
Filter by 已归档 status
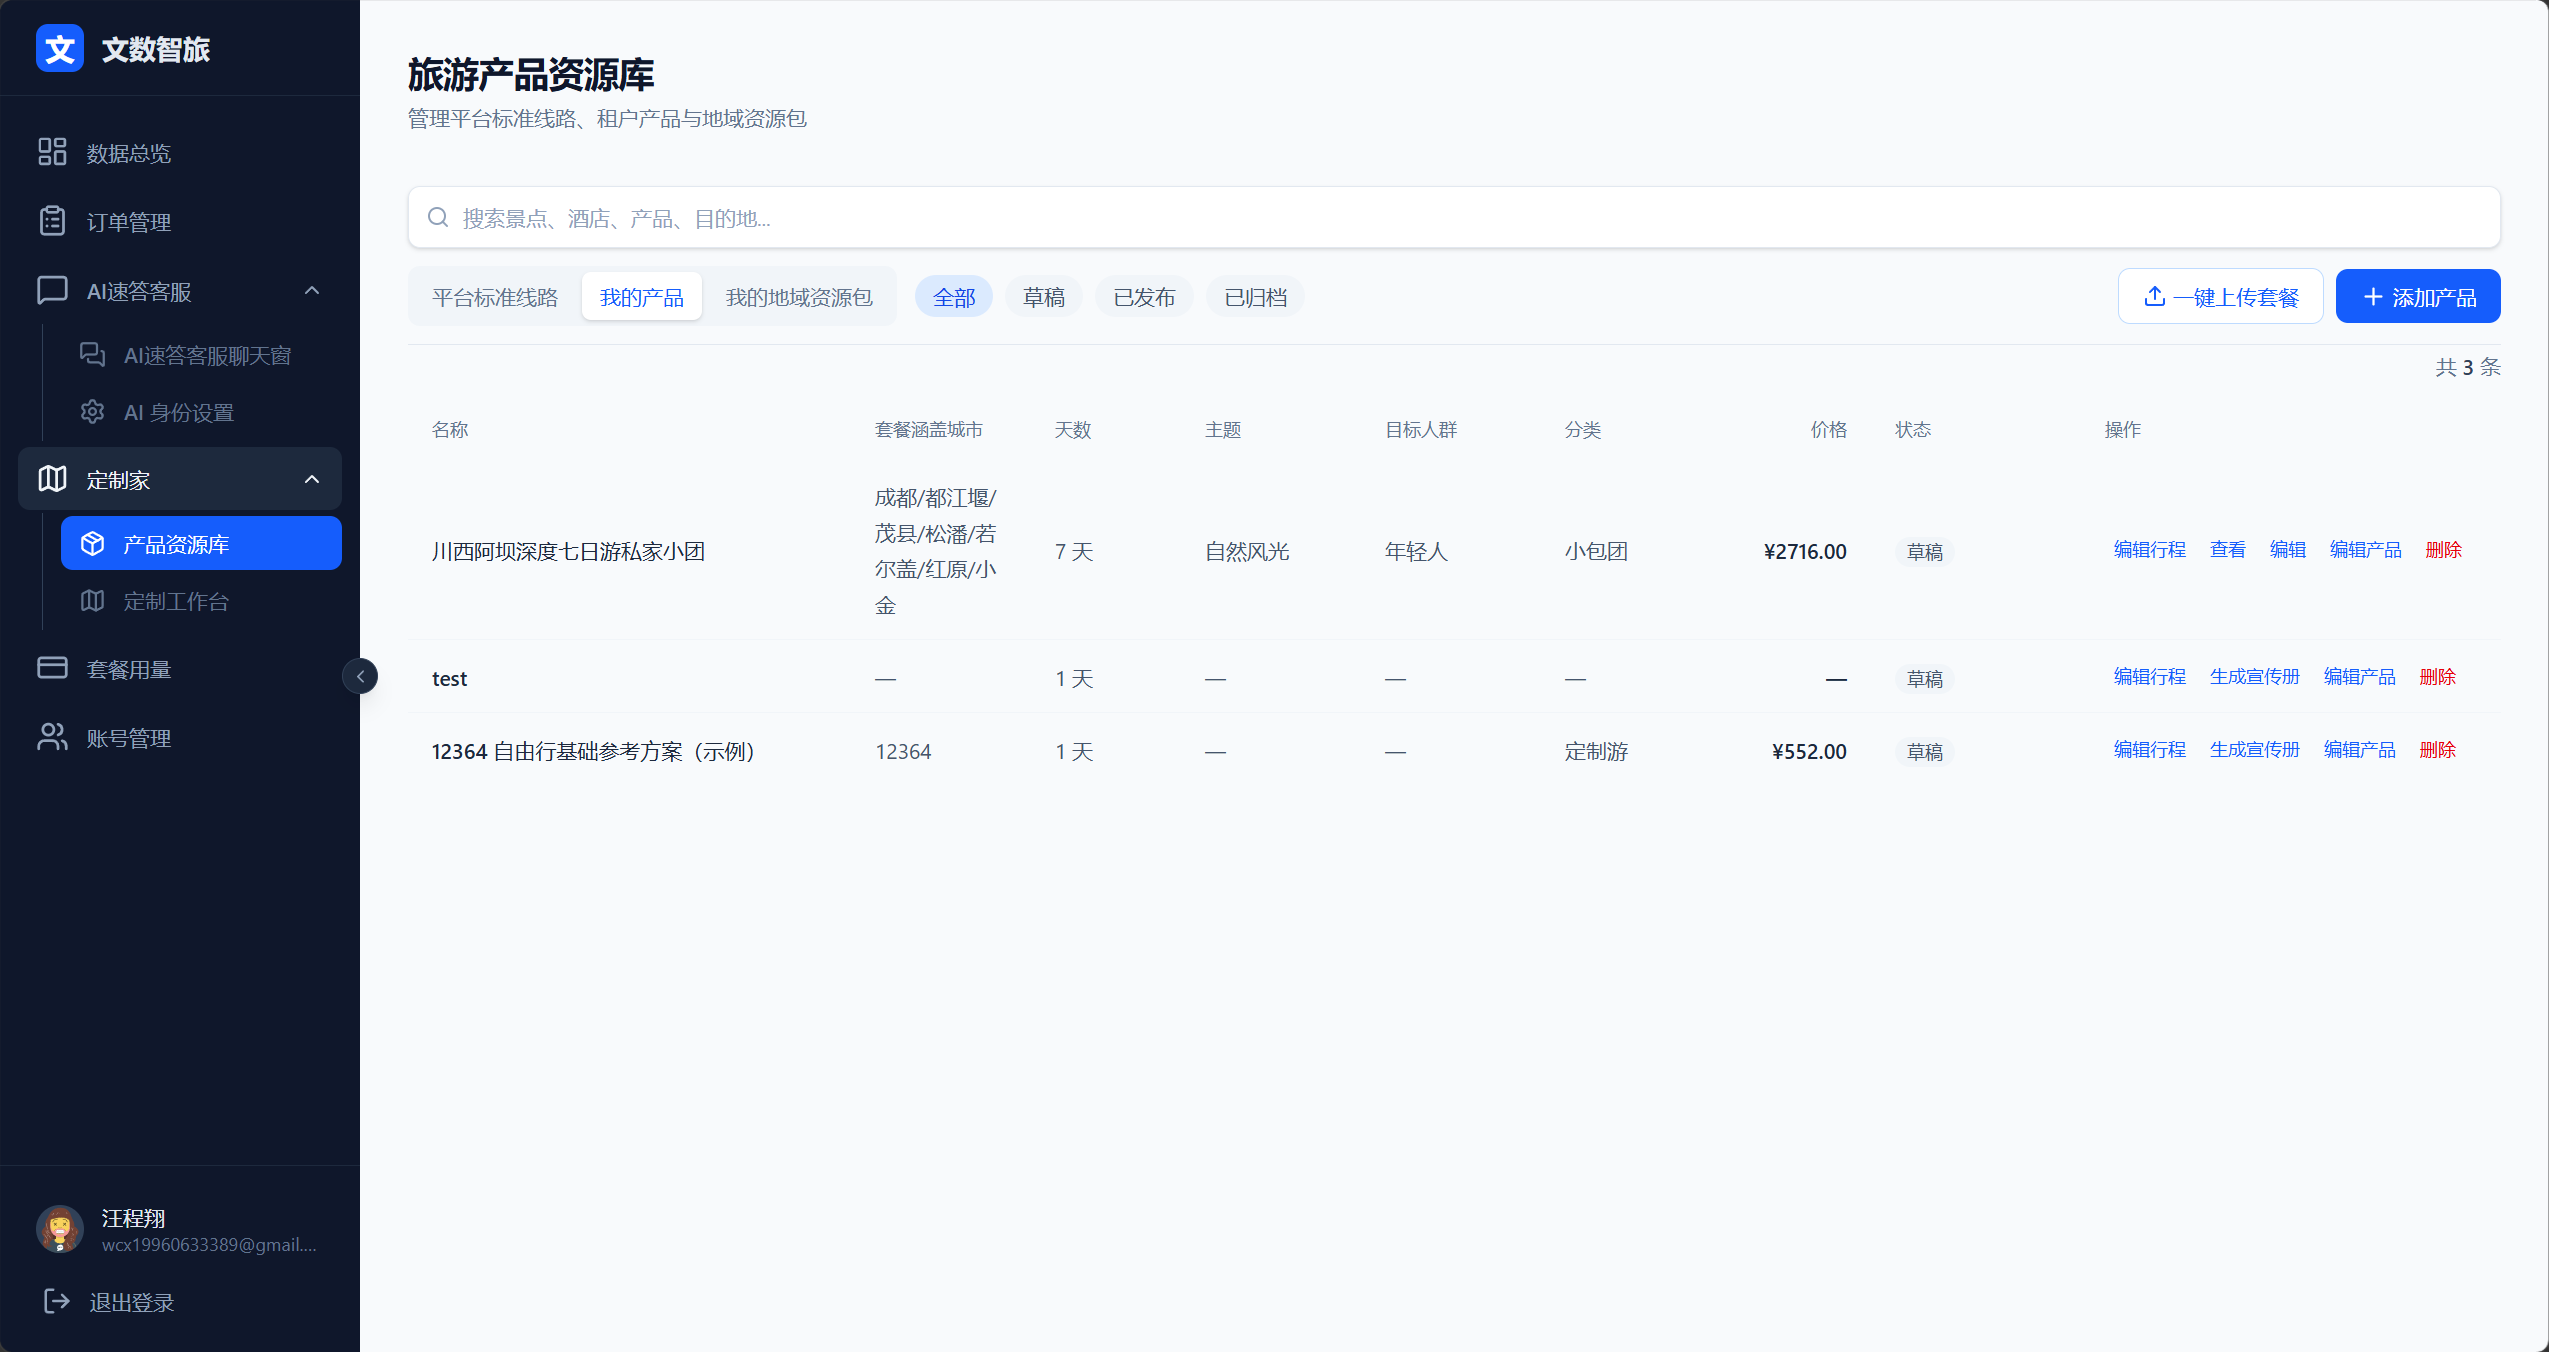coord(1255,297)
